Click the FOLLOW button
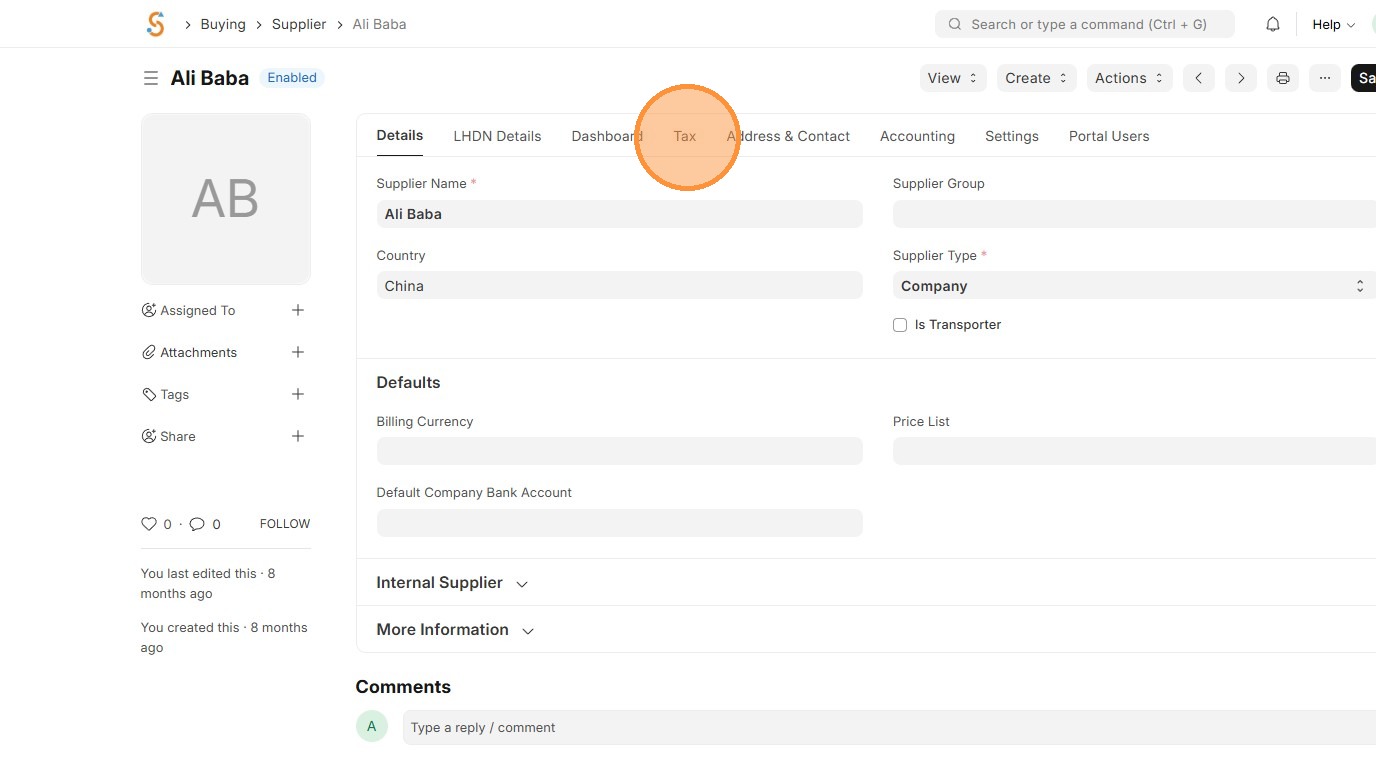1376x769 pixels. coord(285,524)
